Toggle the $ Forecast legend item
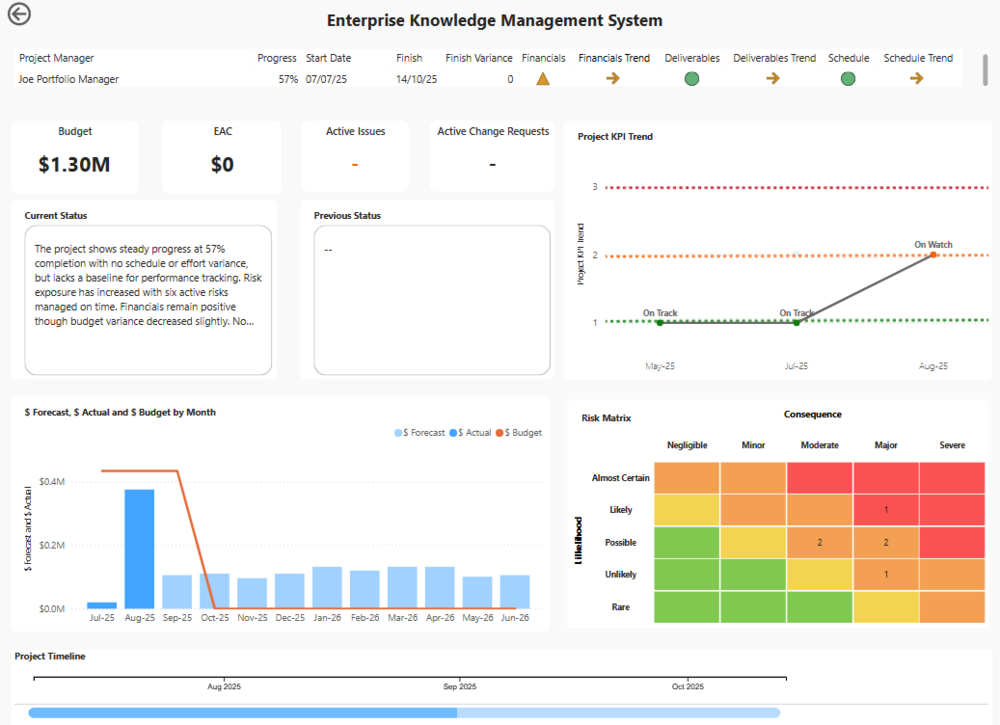 tap(420, 433)
